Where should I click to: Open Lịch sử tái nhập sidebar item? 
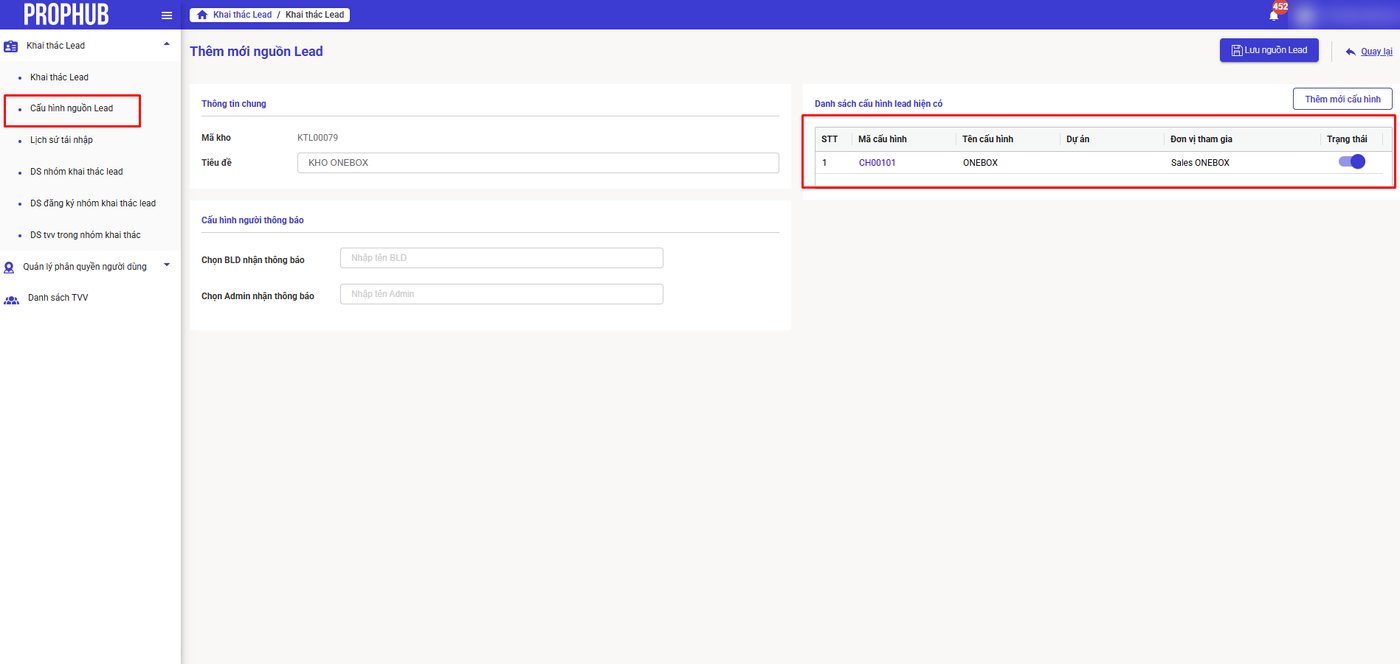62,140
